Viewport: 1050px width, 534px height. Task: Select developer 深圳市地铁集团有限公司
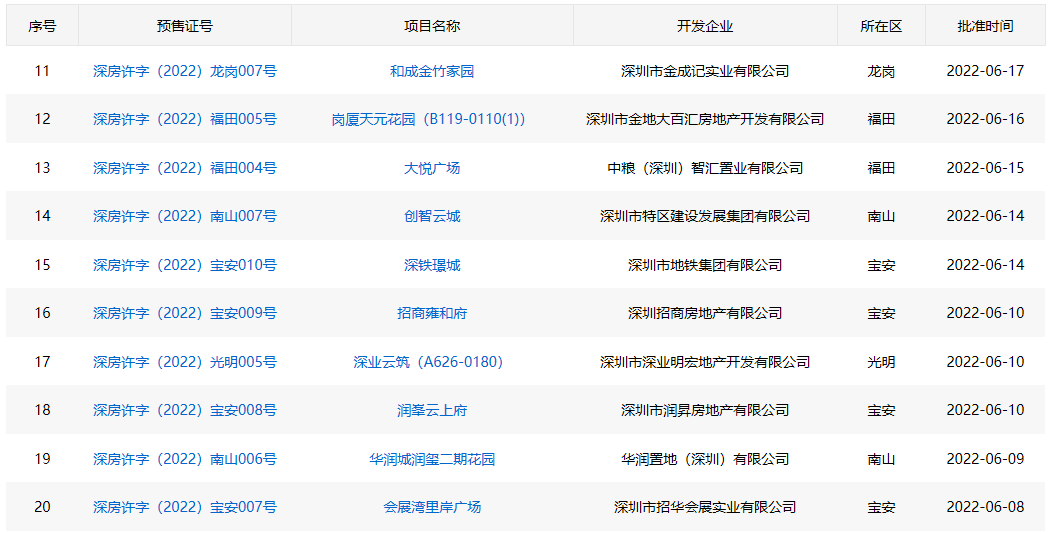point(705,265)
